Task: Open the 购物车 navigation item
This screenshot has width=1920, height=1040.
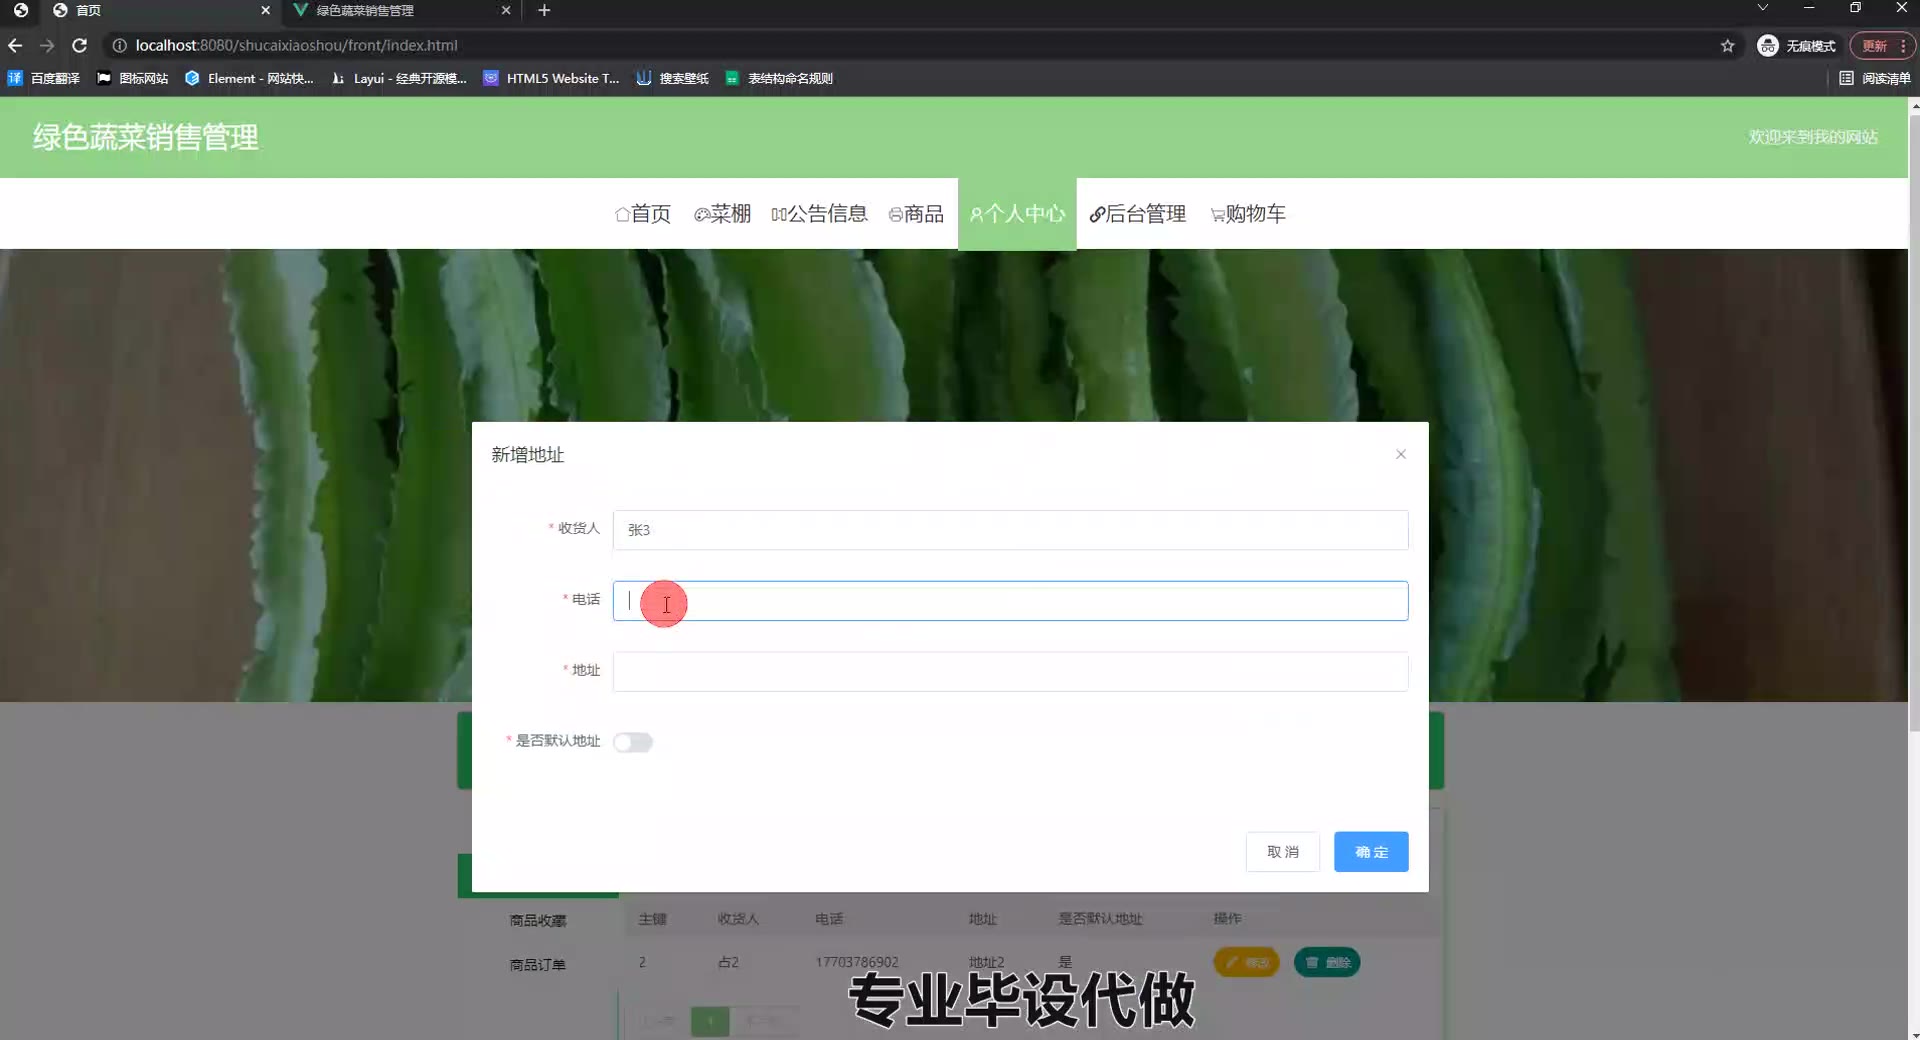Action: click(x=1248, y=214)
